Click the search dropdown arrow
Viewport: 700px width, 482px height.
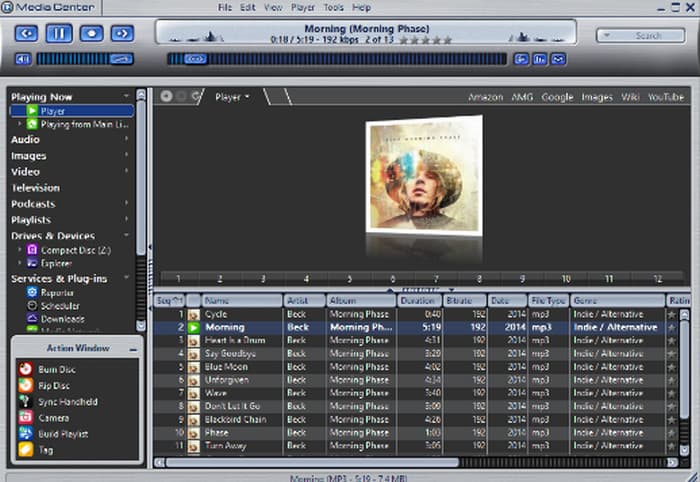(606, 35)
